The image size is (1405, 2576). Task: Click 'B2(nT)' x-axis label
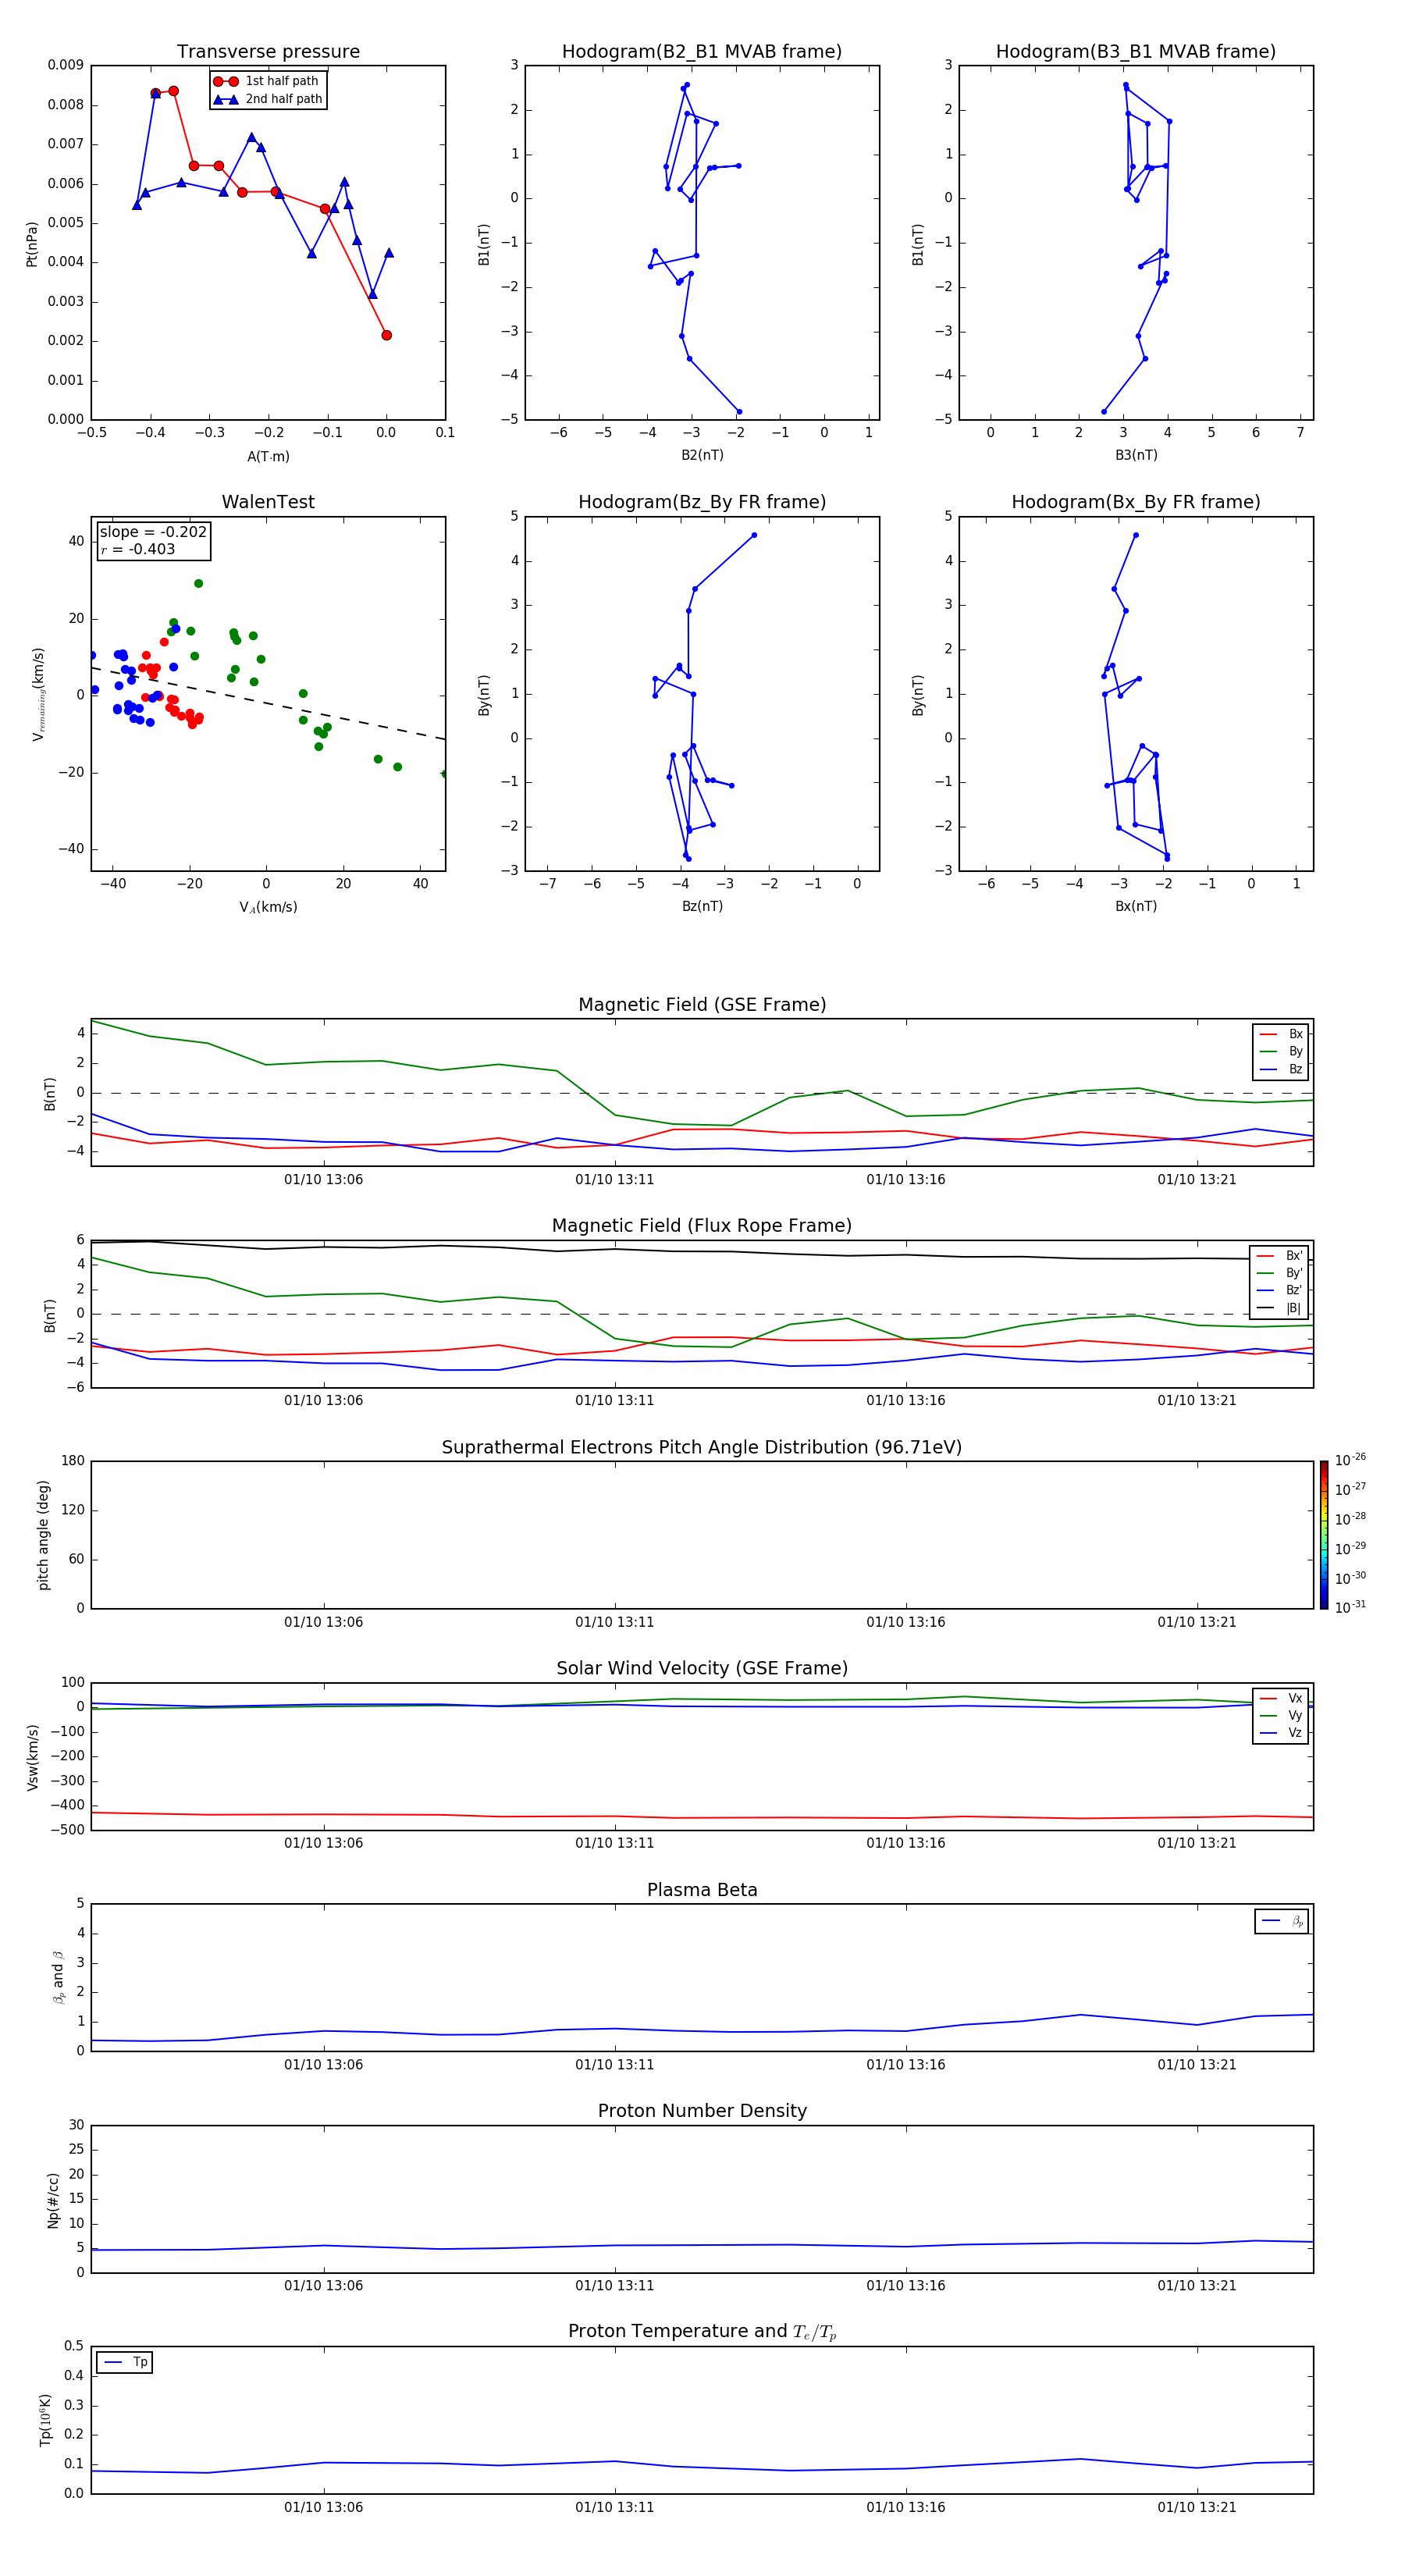(x=702, y=455)
